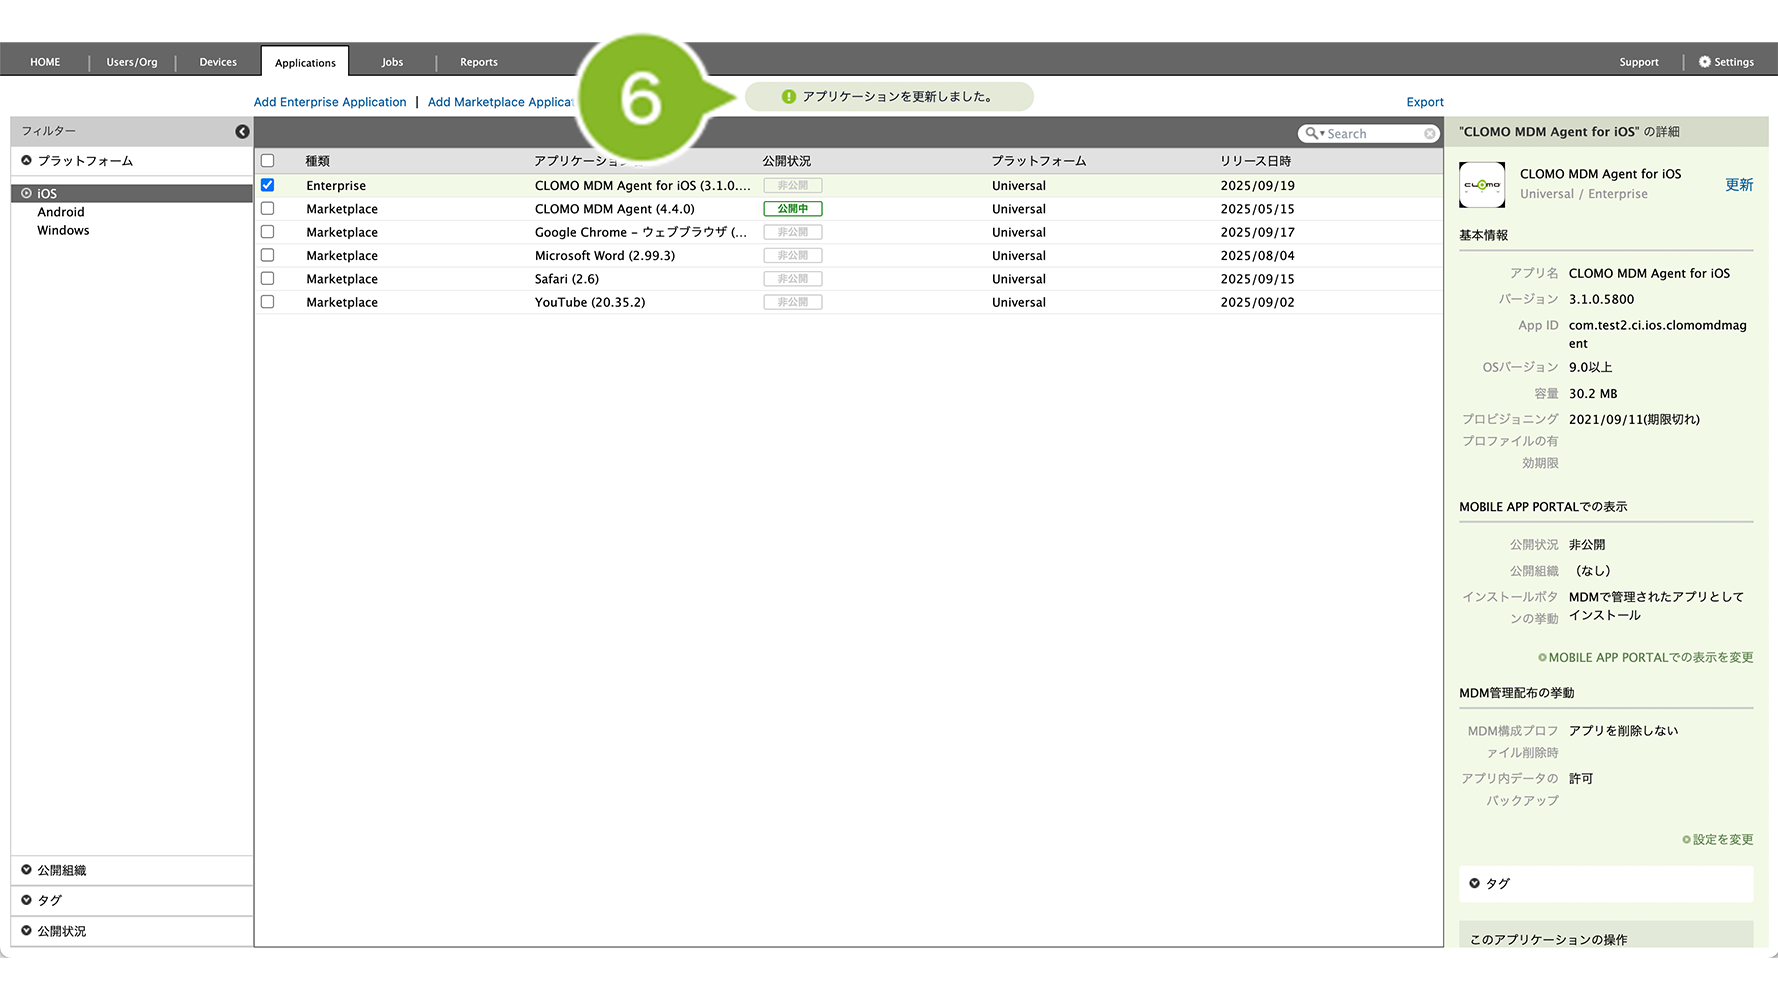
Task: Click the green notification alert icon
Action: 789,97
